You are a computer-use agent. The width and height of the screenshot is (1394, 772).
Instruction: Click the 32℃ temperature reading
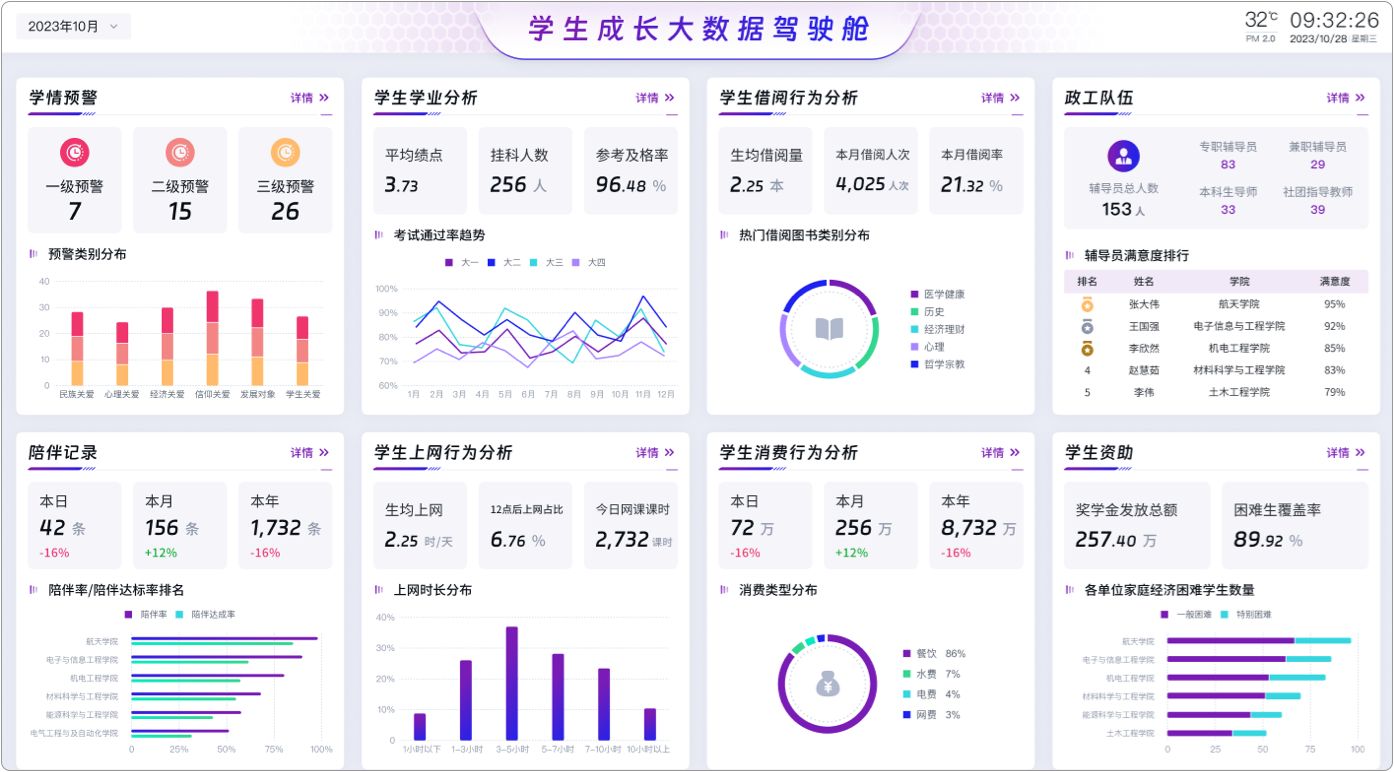[x=1261, y=19]
